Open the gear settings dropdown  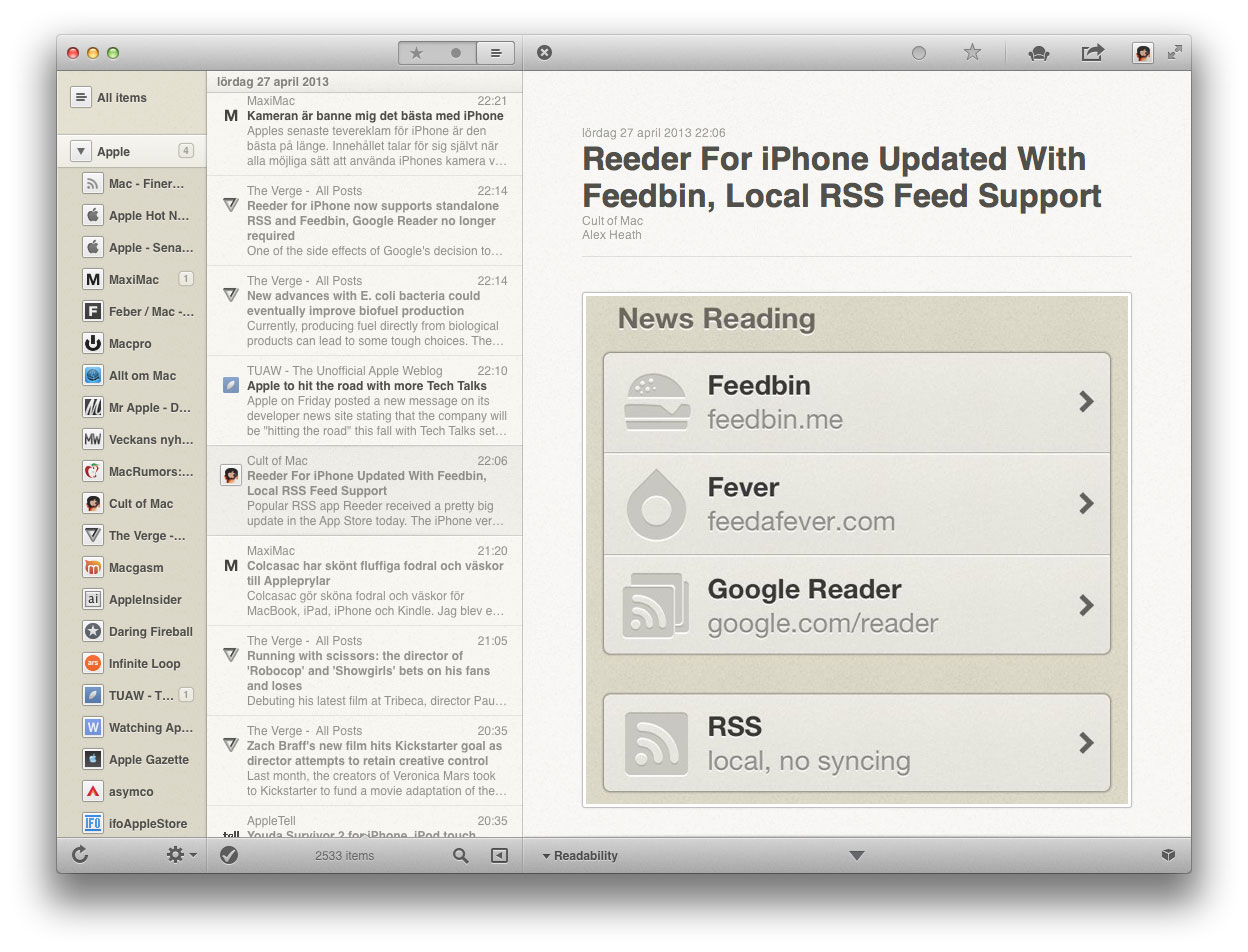pyautogui.click(x=181, y=855)
